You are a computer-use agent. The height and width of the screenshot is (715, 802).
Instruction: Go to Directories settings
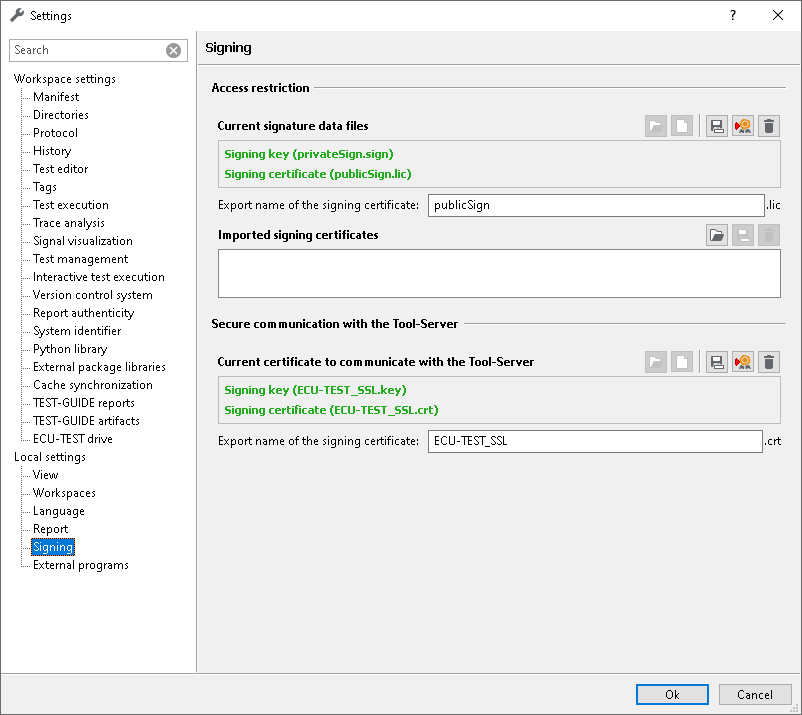[x=61, y=115]
